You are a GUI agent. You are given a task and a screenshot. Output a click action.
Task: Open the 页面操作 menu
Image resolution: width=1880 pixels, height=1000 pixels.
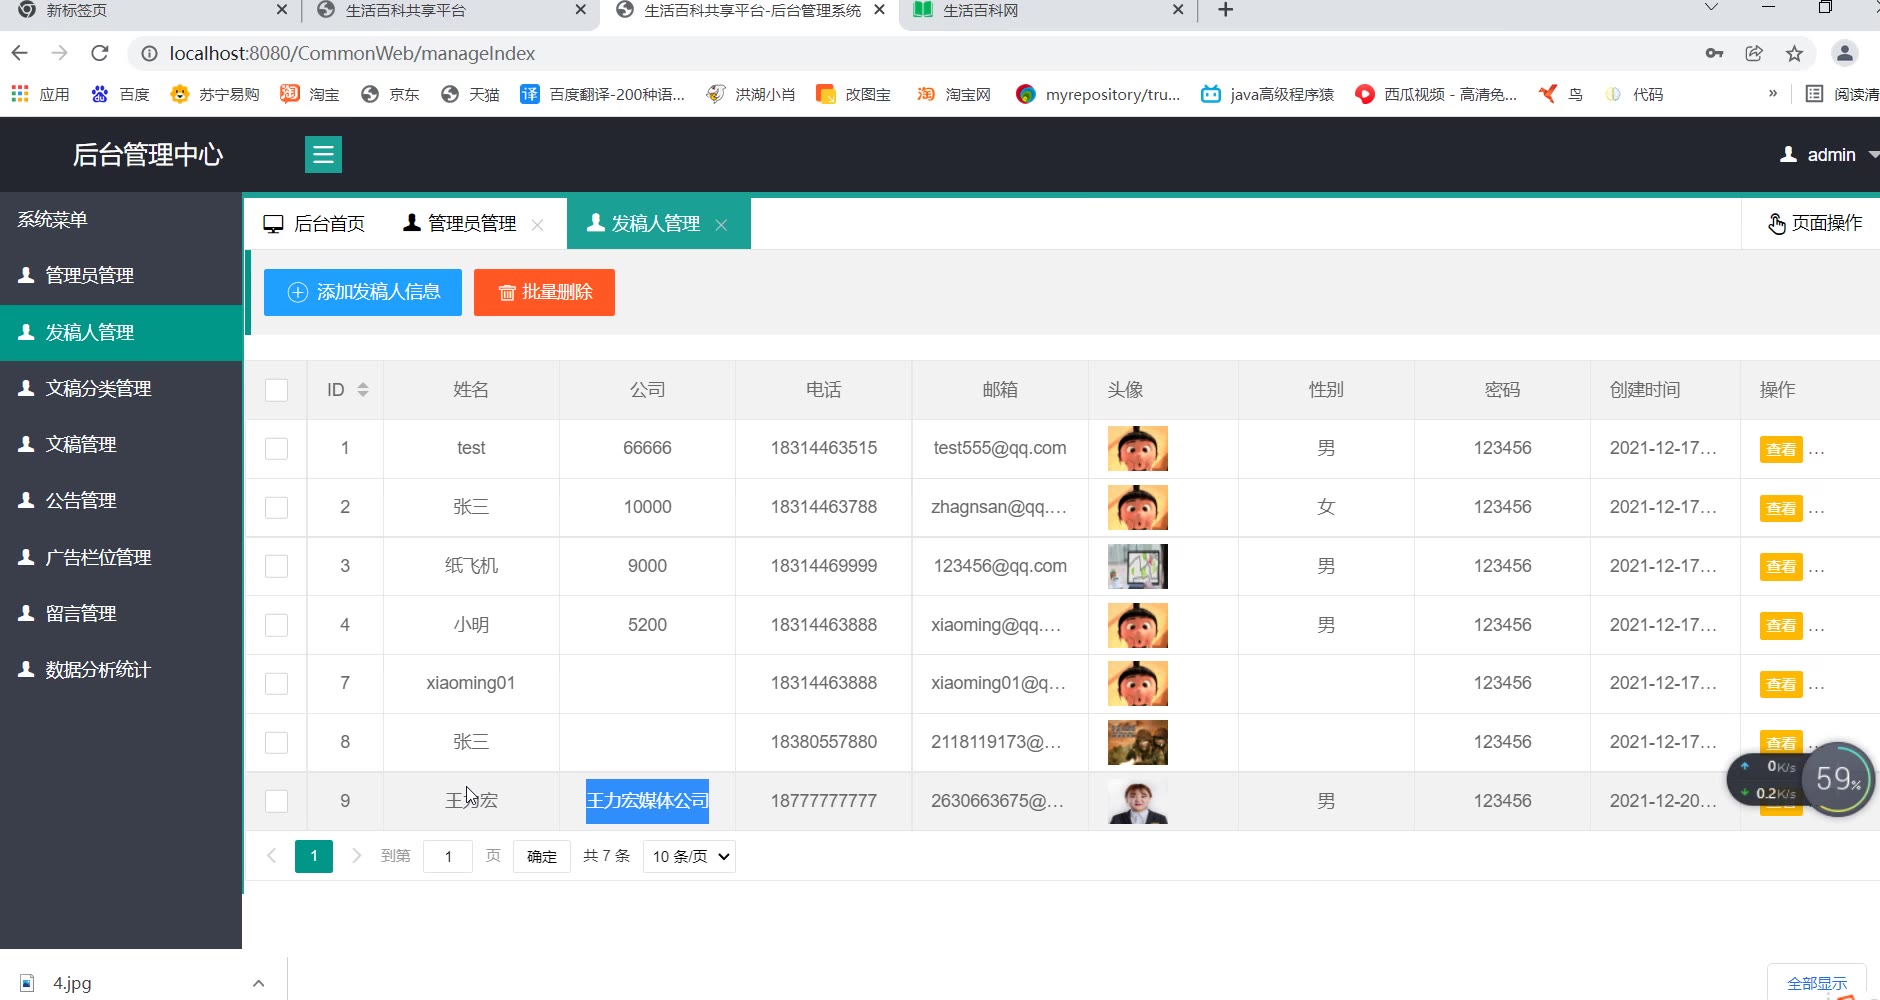1814,223
